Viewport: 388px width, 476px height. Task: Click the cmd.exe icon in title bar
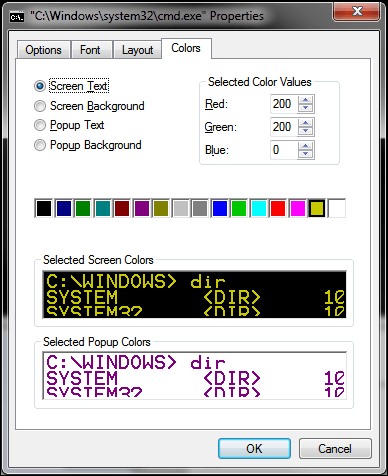tap(17, 17)
